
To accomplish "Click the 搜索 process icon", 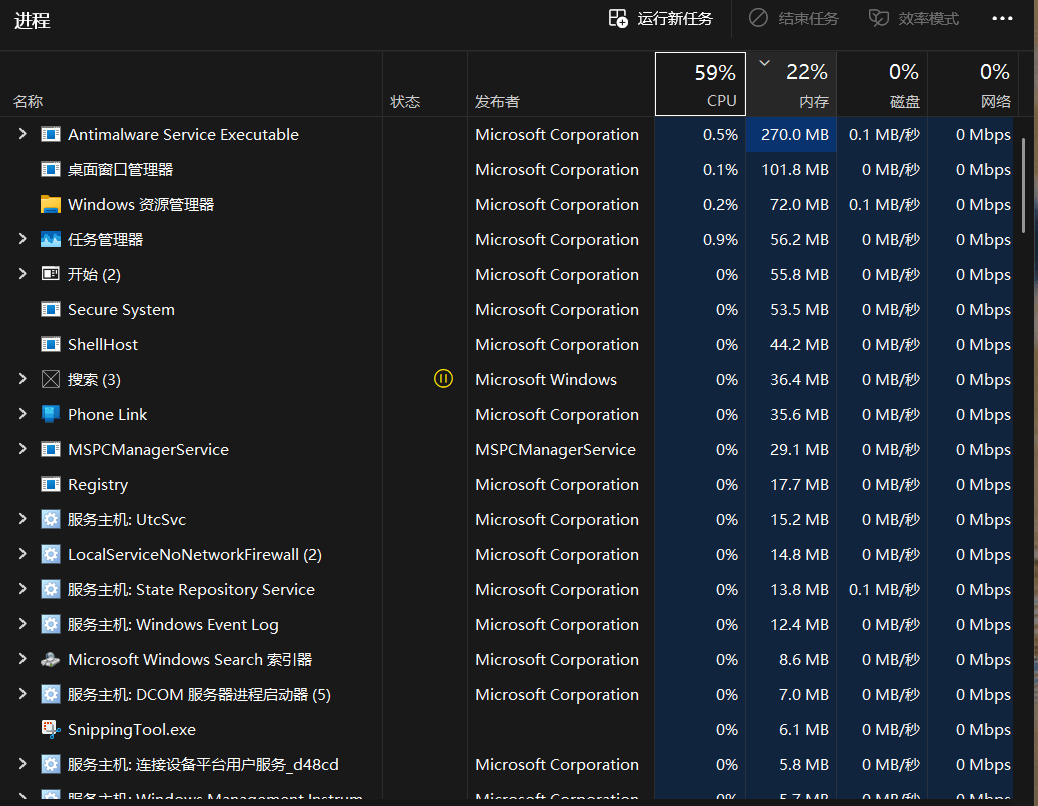I will pyautogui.click(x=51, y=379).
